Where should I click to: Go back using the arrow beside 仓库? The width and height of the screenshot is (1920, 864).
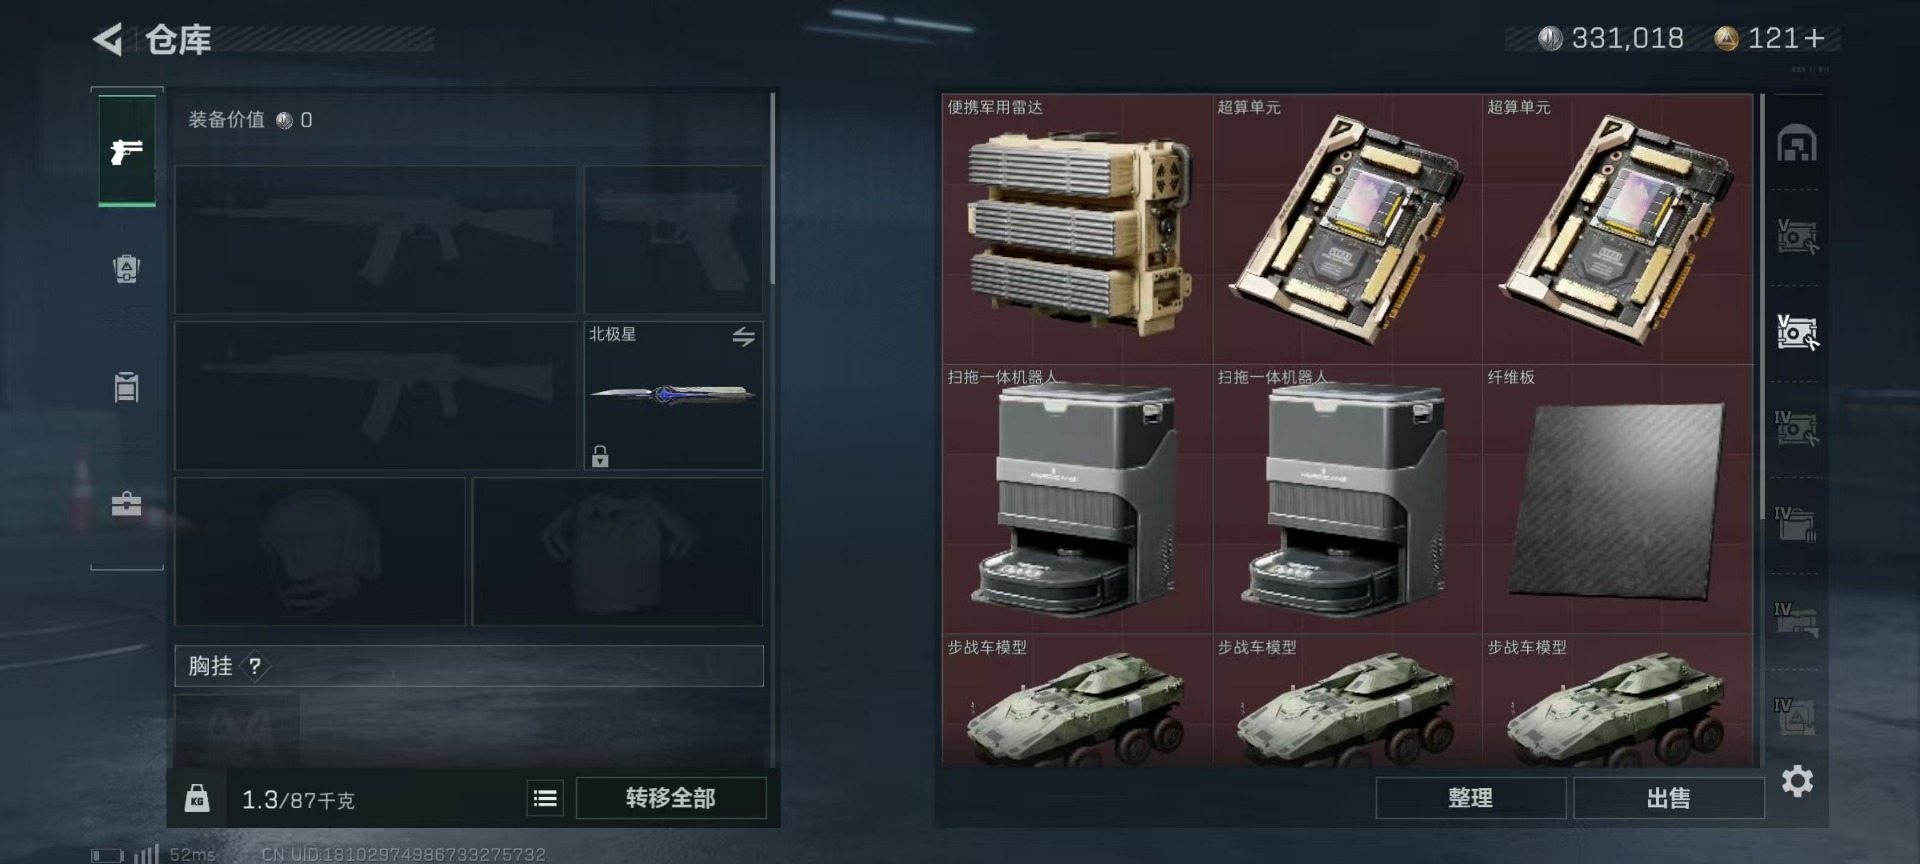point(108,40)
